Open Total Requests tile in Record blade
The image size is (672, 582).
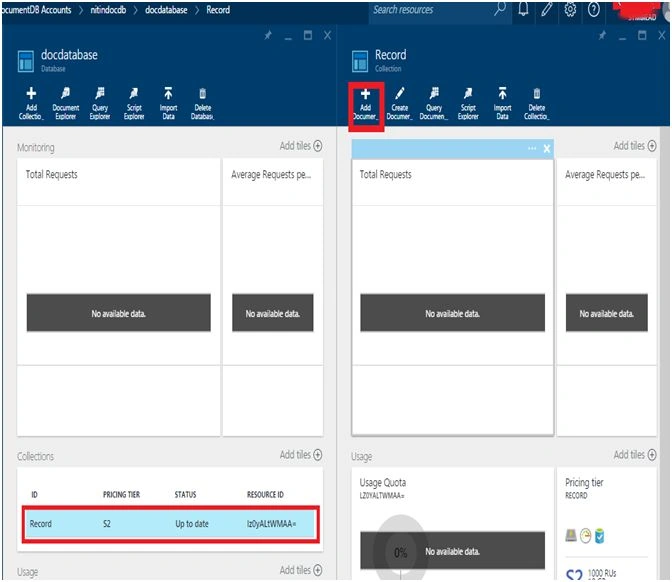pyautogui.click(x=453, y=297)
